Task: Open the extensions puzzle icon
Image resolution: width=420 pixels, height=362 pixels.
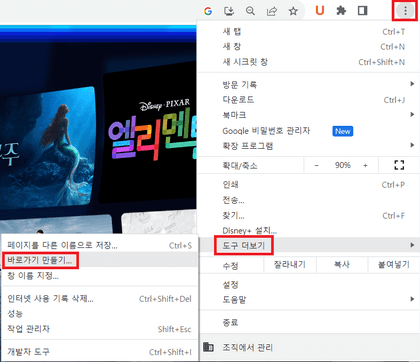Action: (341, 11)
